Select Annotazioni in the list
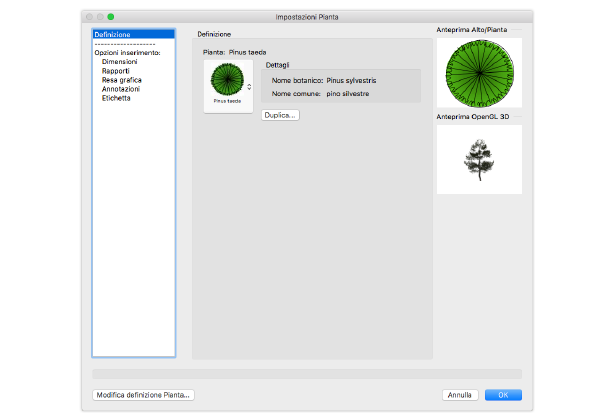The width and height of the screenshot is (616, 418). pos(121,89)
